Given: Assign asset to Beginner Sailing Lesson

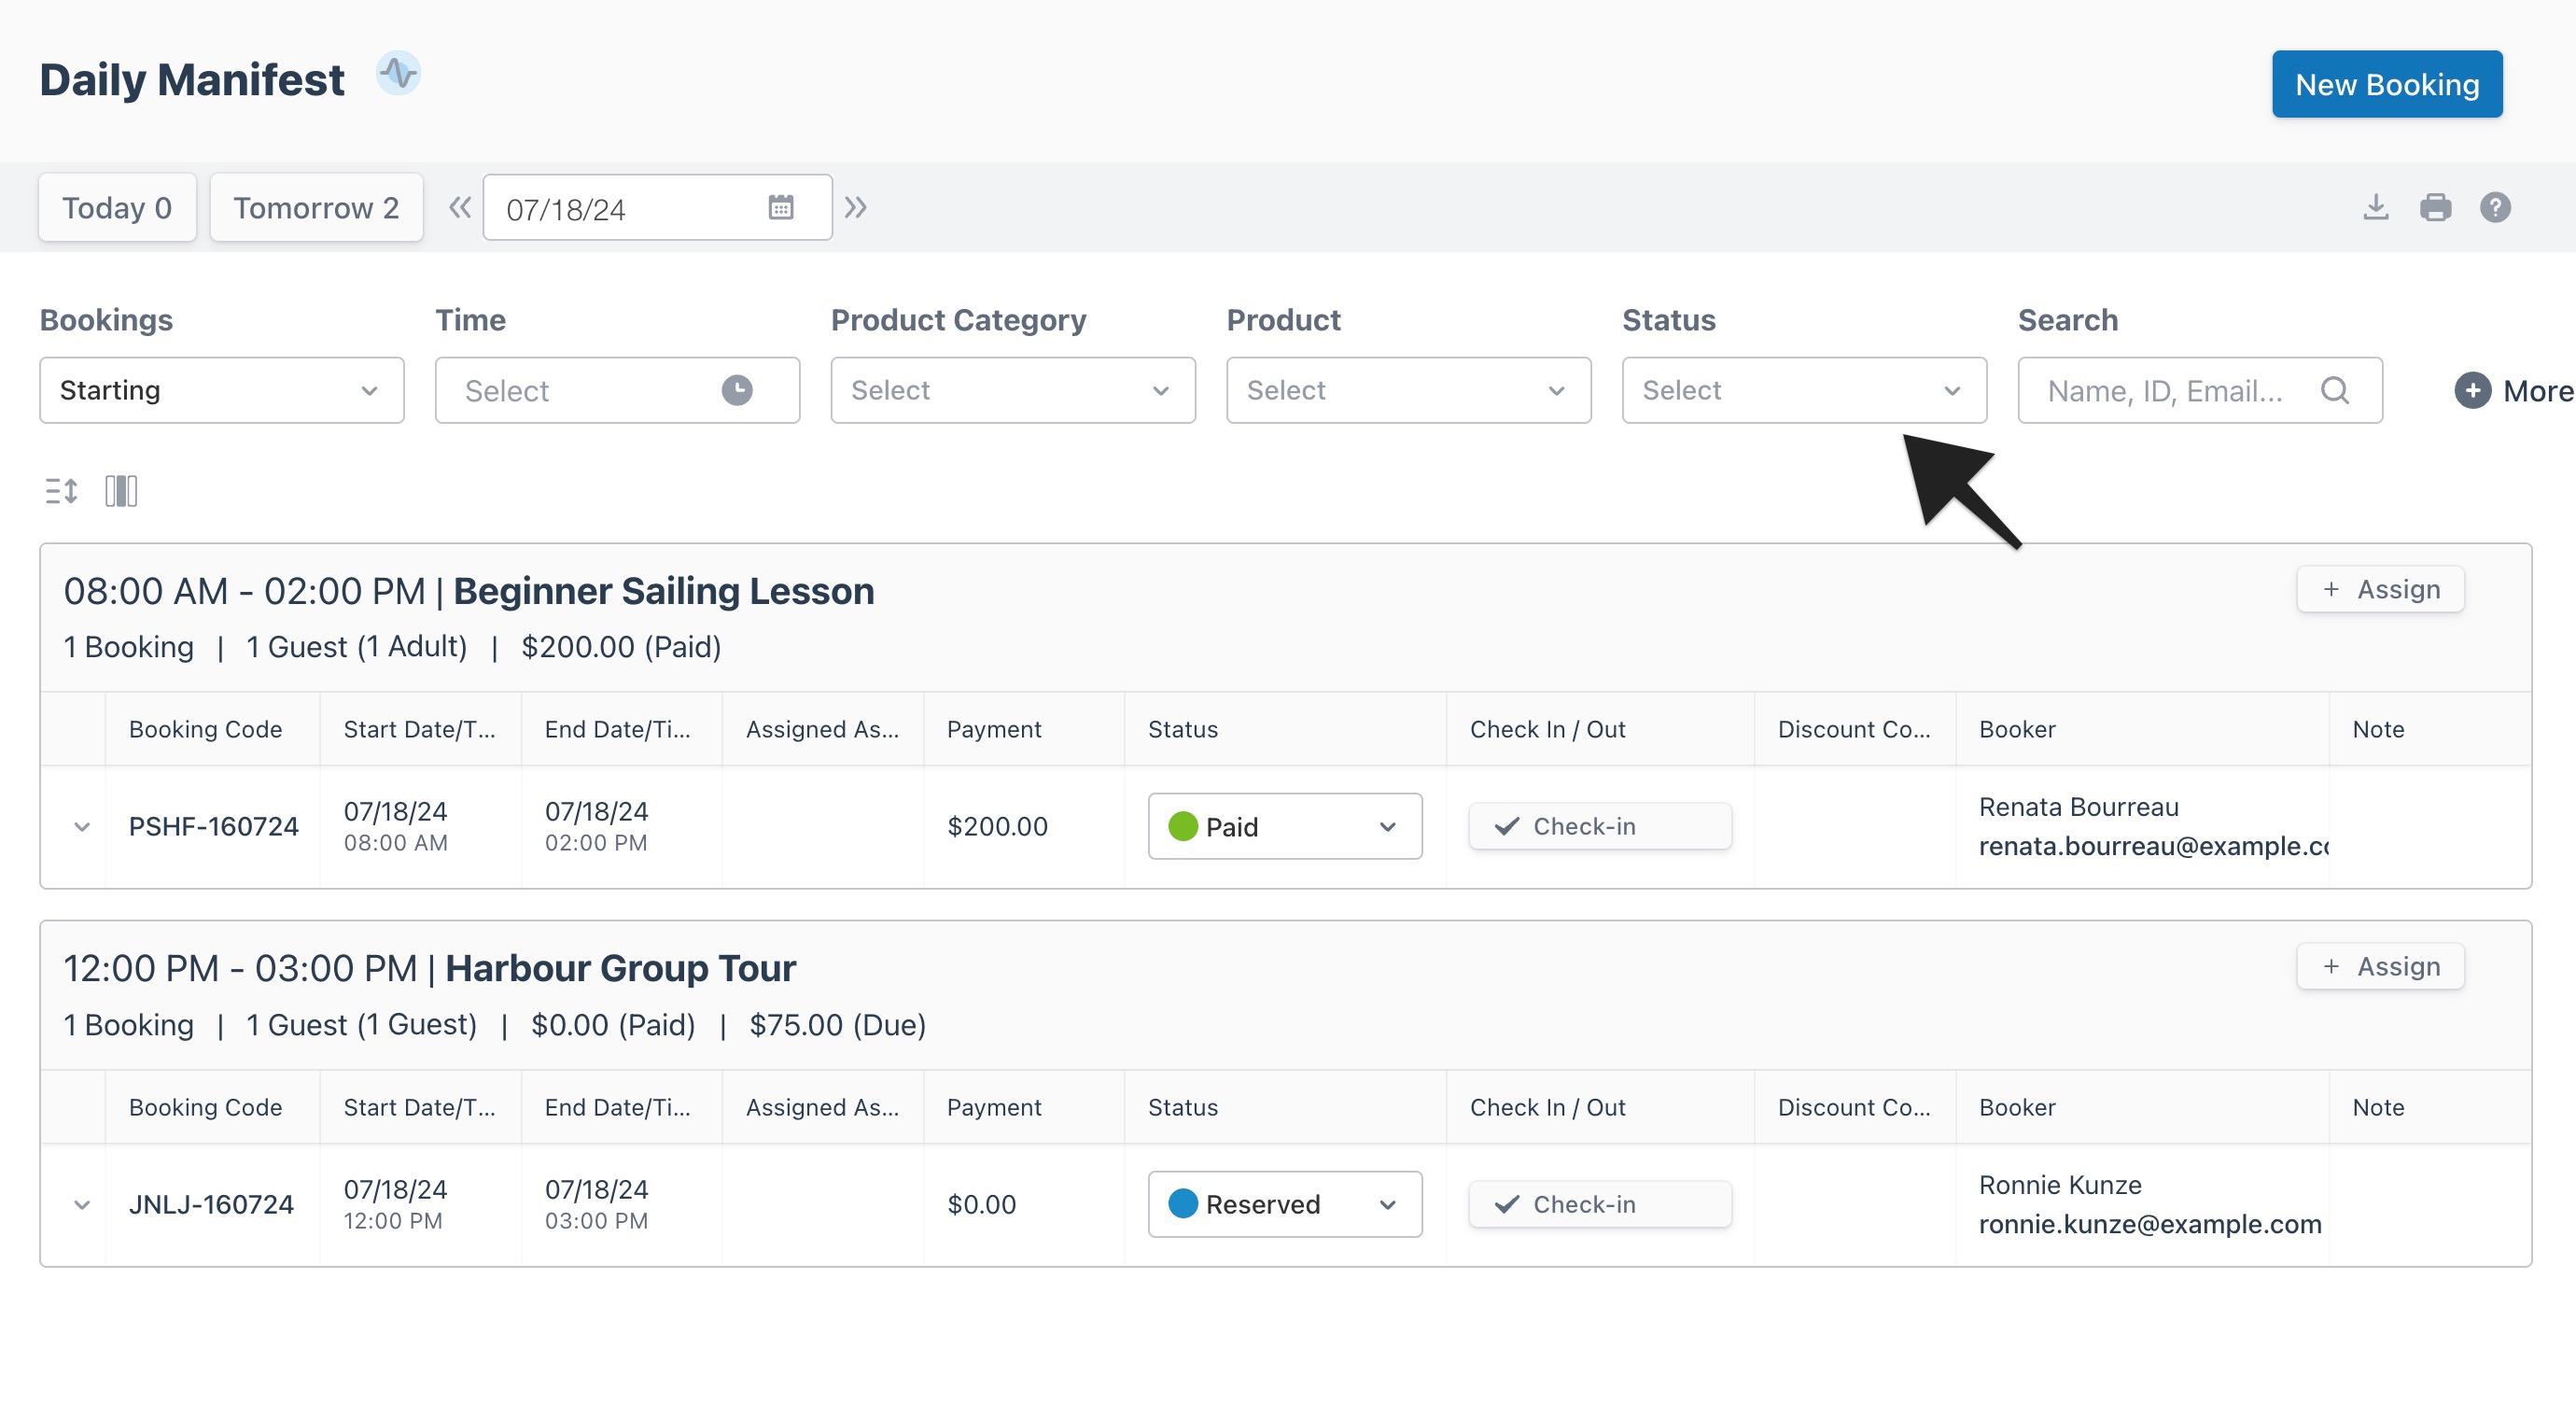Looking at the screenshot, I should [2380, 589].
